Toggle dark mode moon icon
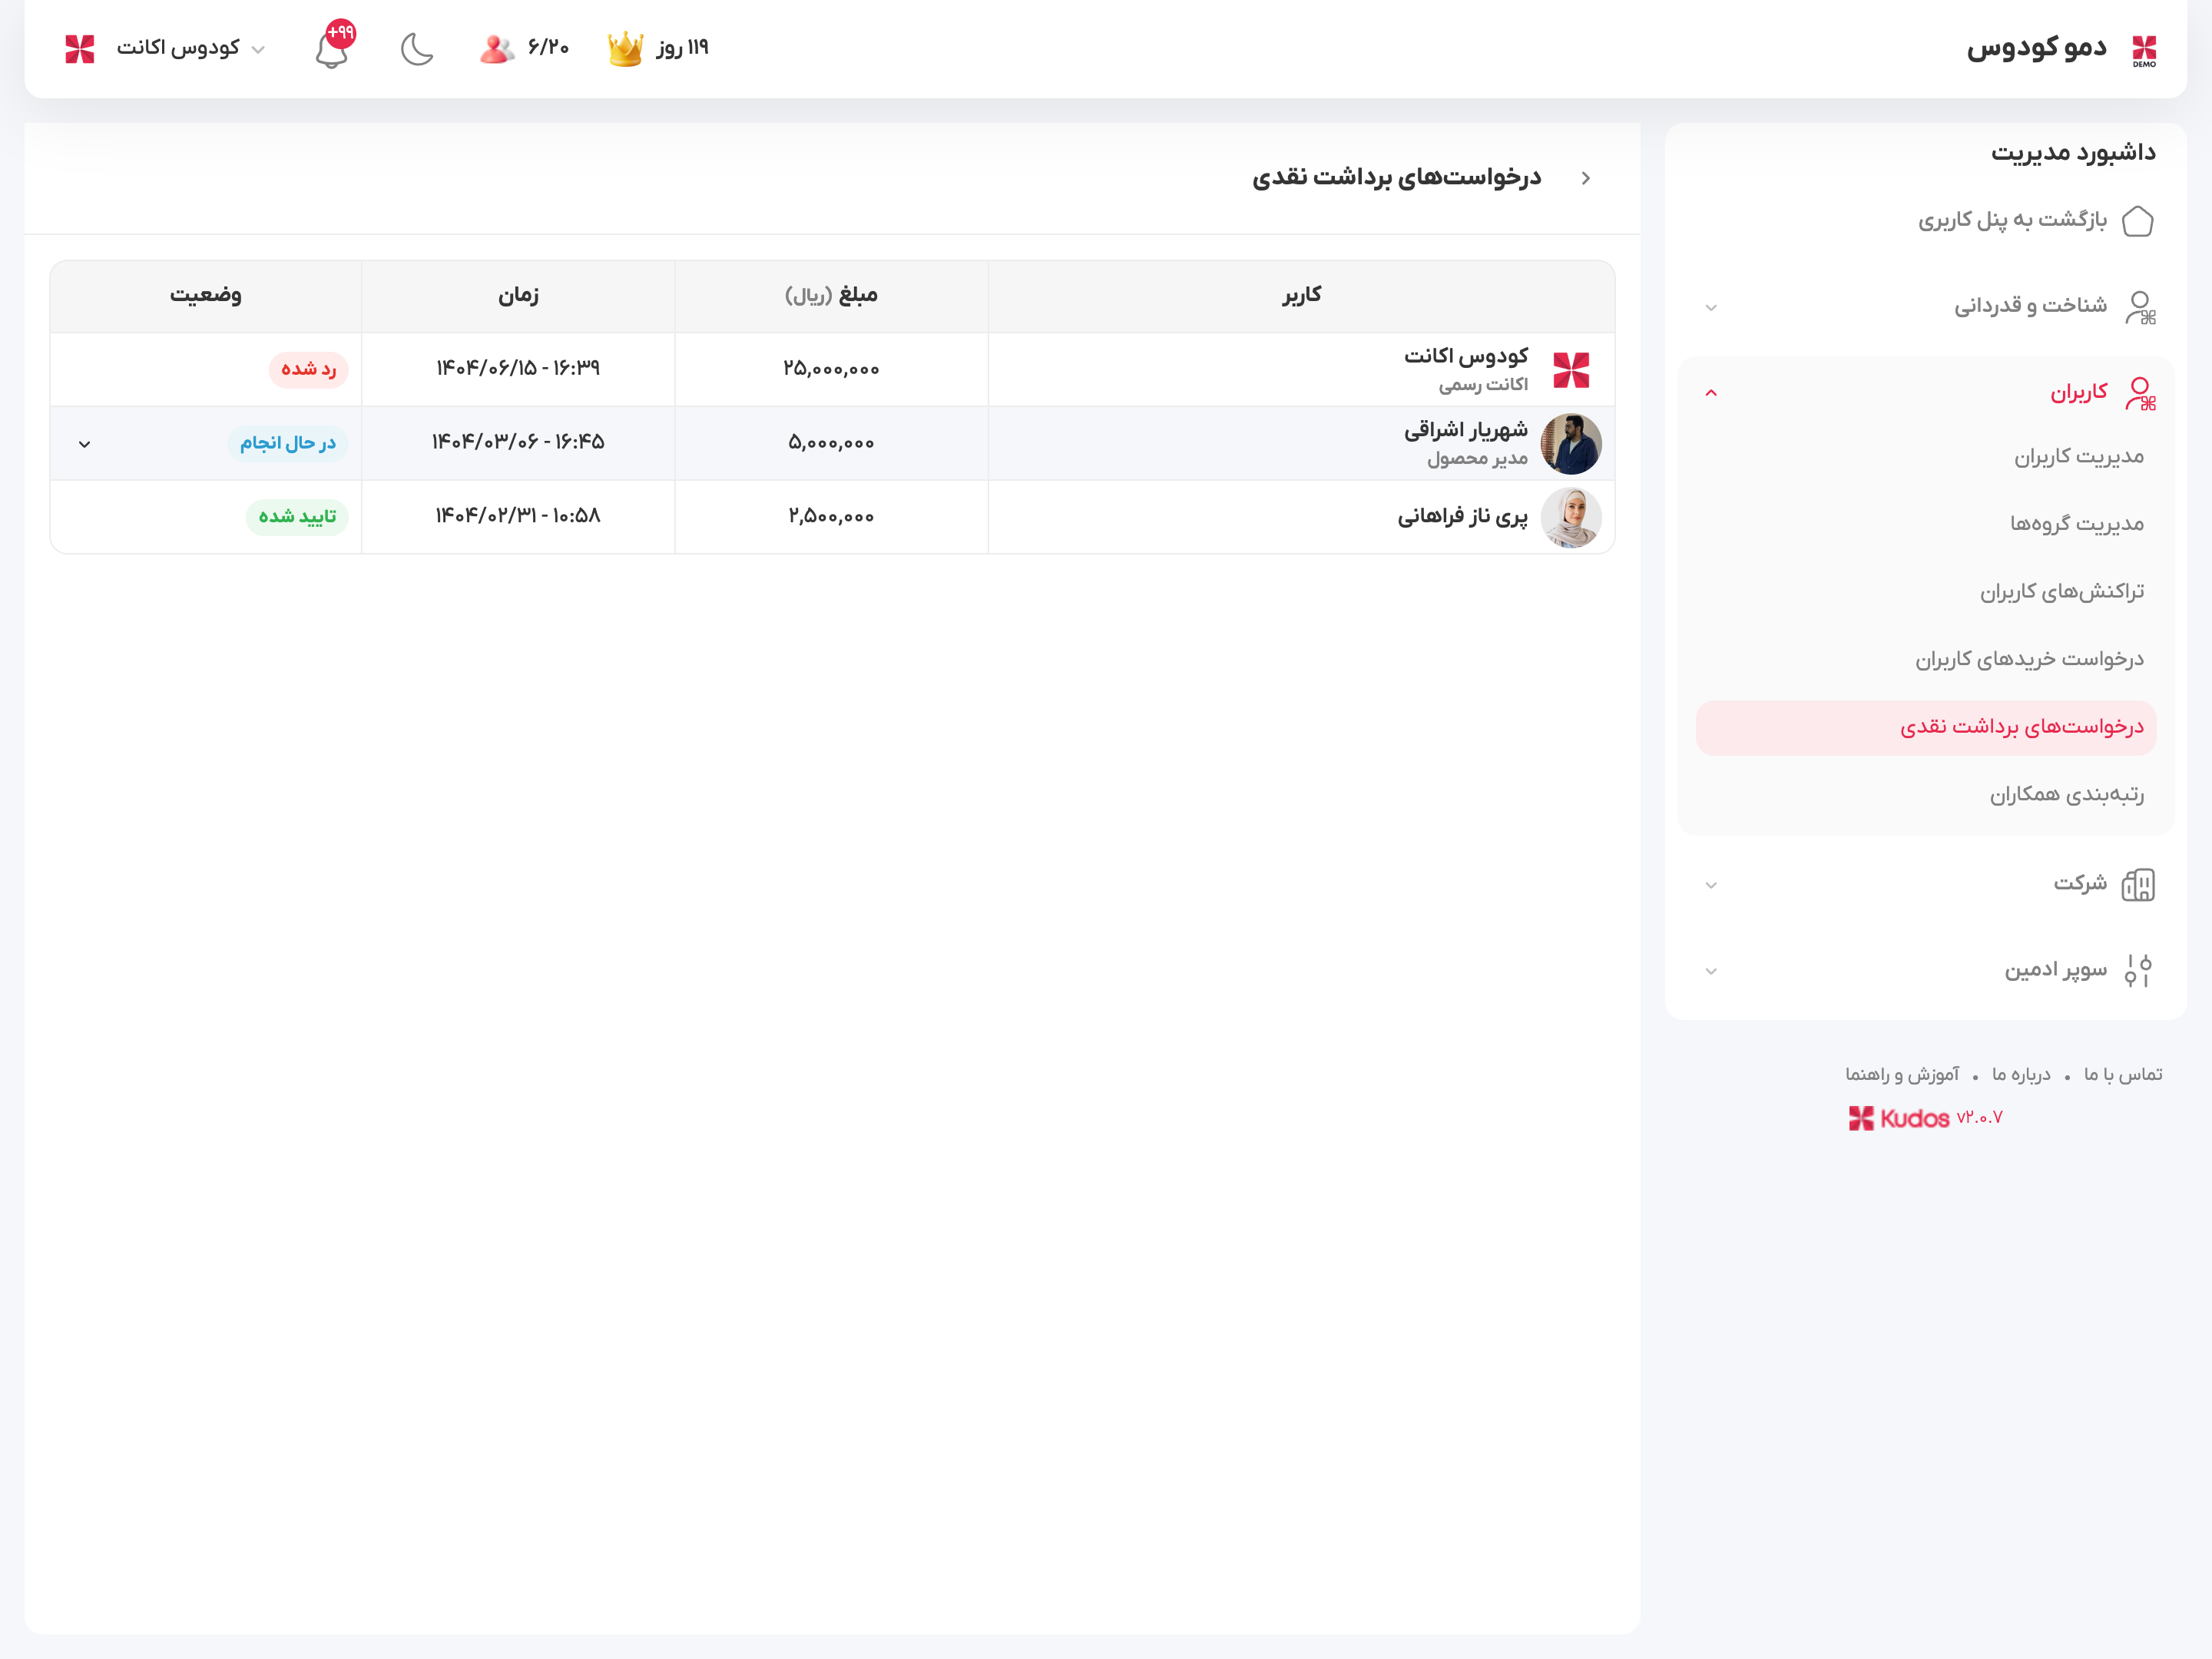The height and width of the screenshot is (1659, 2212). pyautogui.click(x=416, y=48)
